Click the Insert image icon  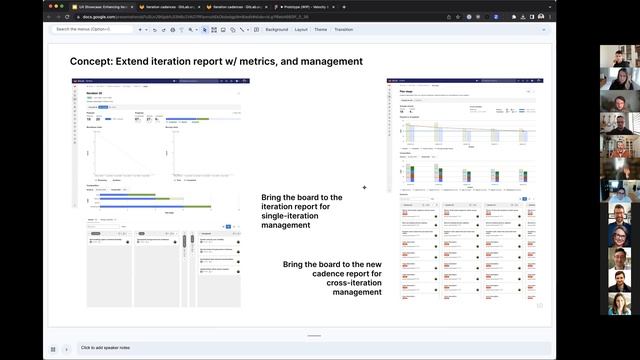pos(223,30)
